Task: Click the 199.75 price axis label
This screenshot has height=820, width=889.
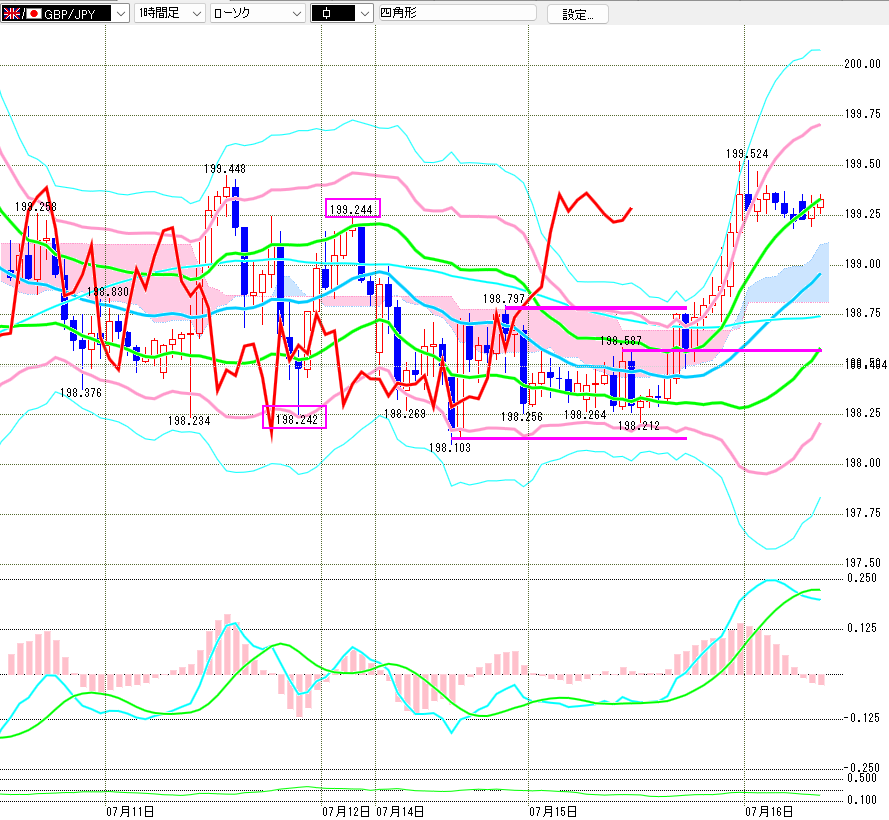Action: tap(862, 114)
